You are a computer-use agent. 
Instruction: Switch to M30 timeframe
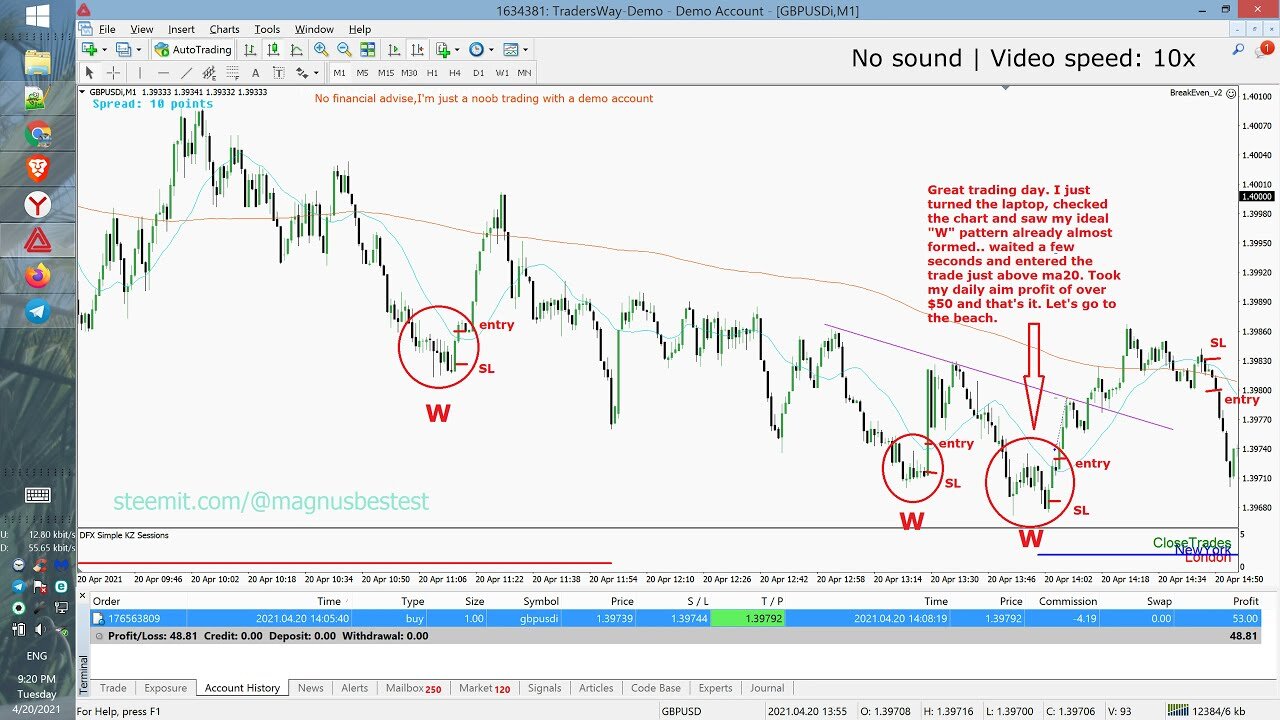click(409, 73)
